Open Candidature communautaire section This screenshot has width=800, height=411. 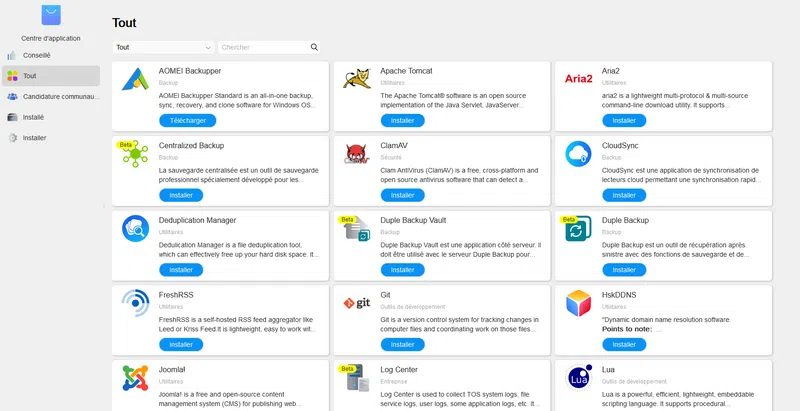(x=51, y=96)
